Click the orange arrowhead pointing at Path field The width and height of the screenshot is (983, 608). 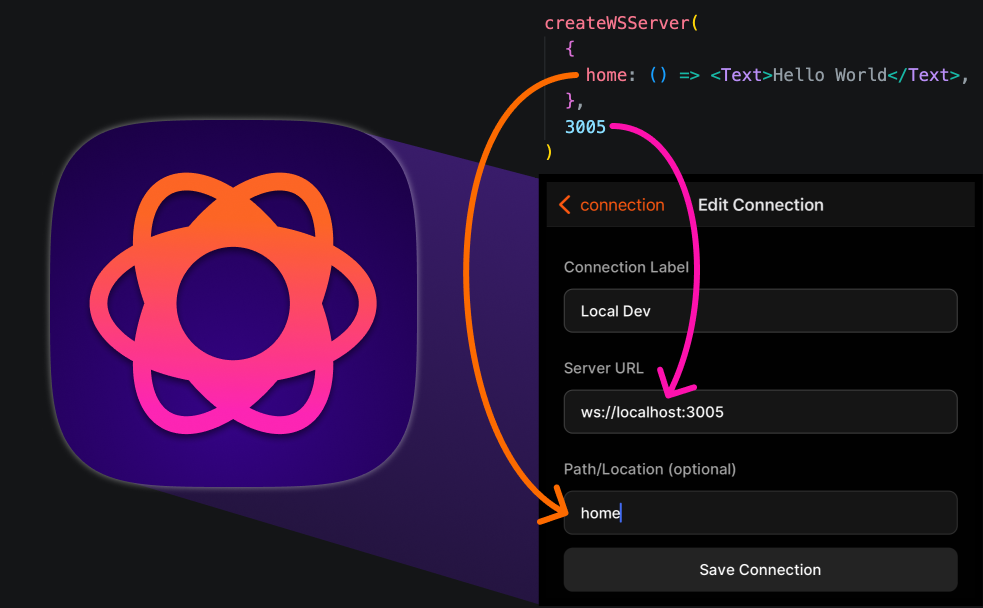551,511
